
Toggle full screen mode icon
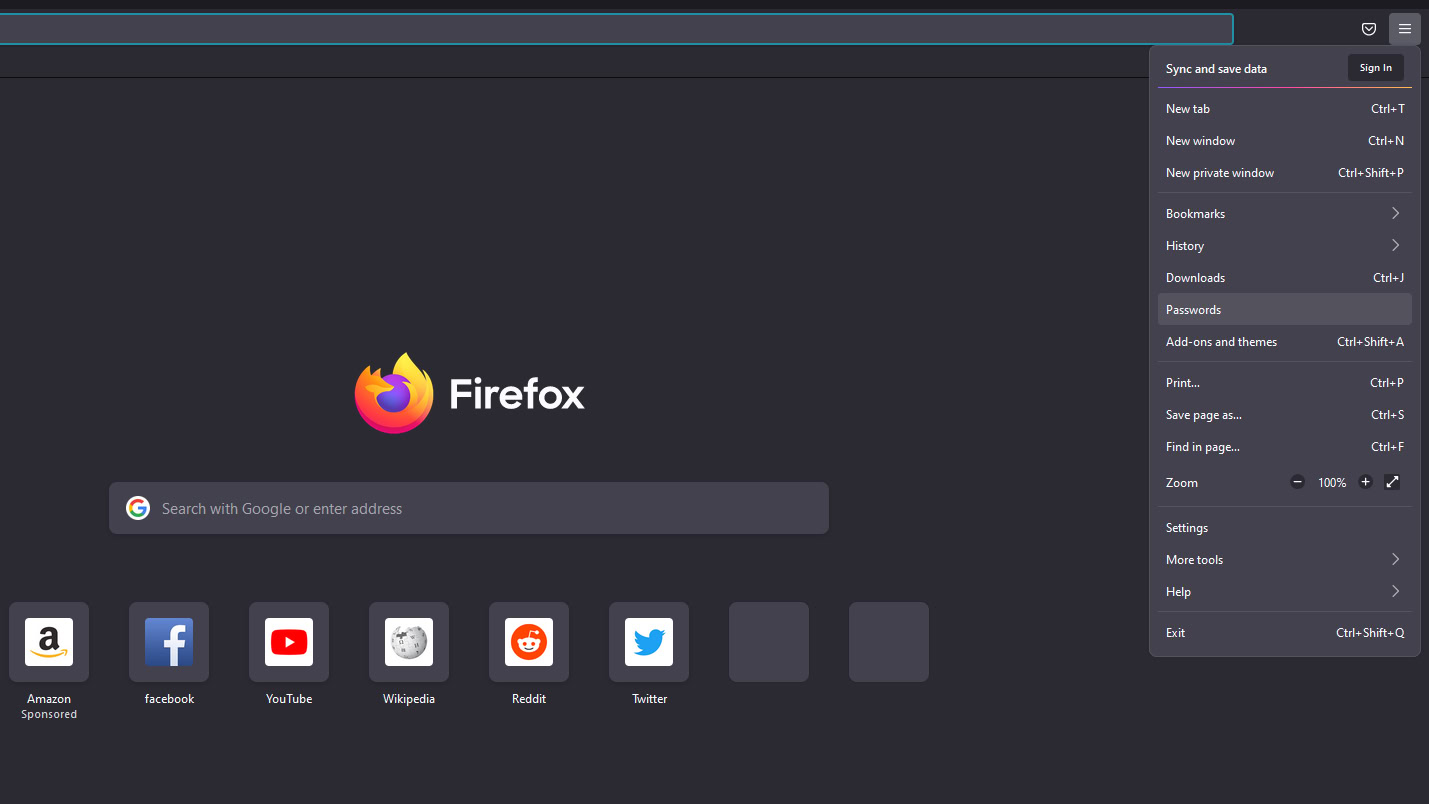pyautogui.click(x=1392, y=482)
